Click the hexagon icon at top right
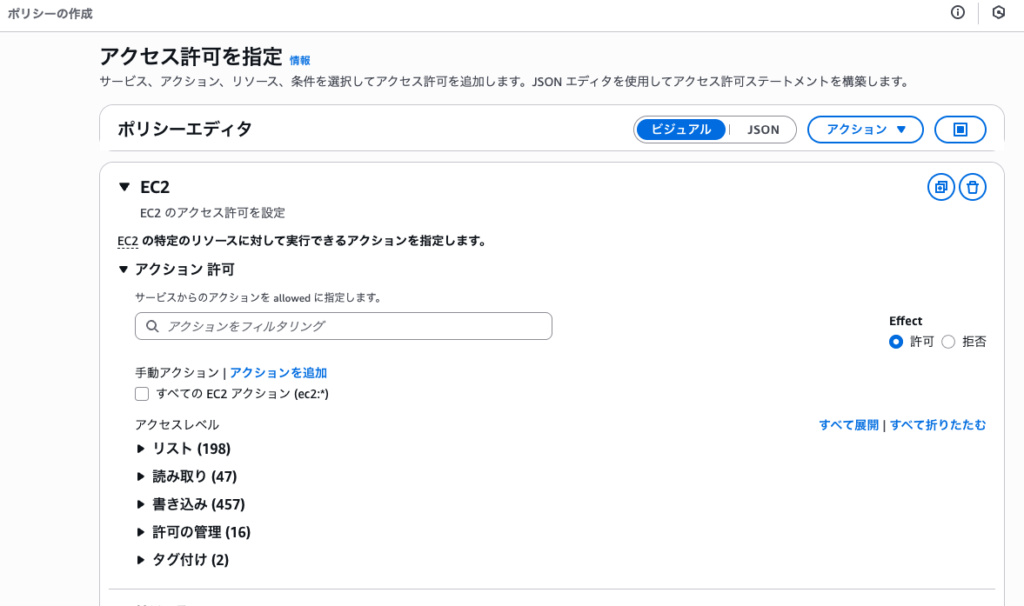Screen dimensions: 1024x606 tap(998, 13)
